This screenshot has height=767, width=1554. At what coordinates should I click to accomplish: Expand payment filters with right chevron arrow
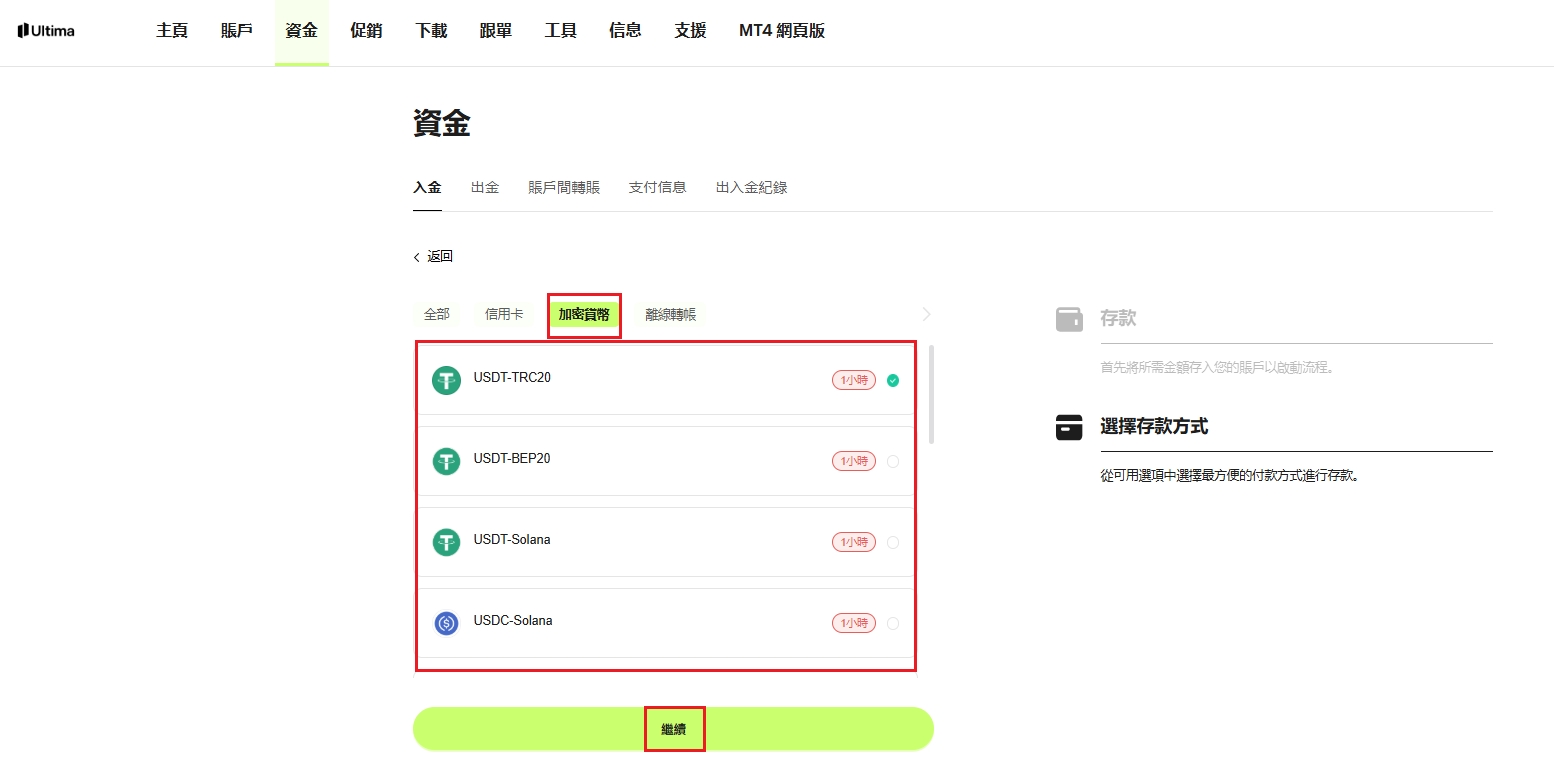tap(926, 314)
